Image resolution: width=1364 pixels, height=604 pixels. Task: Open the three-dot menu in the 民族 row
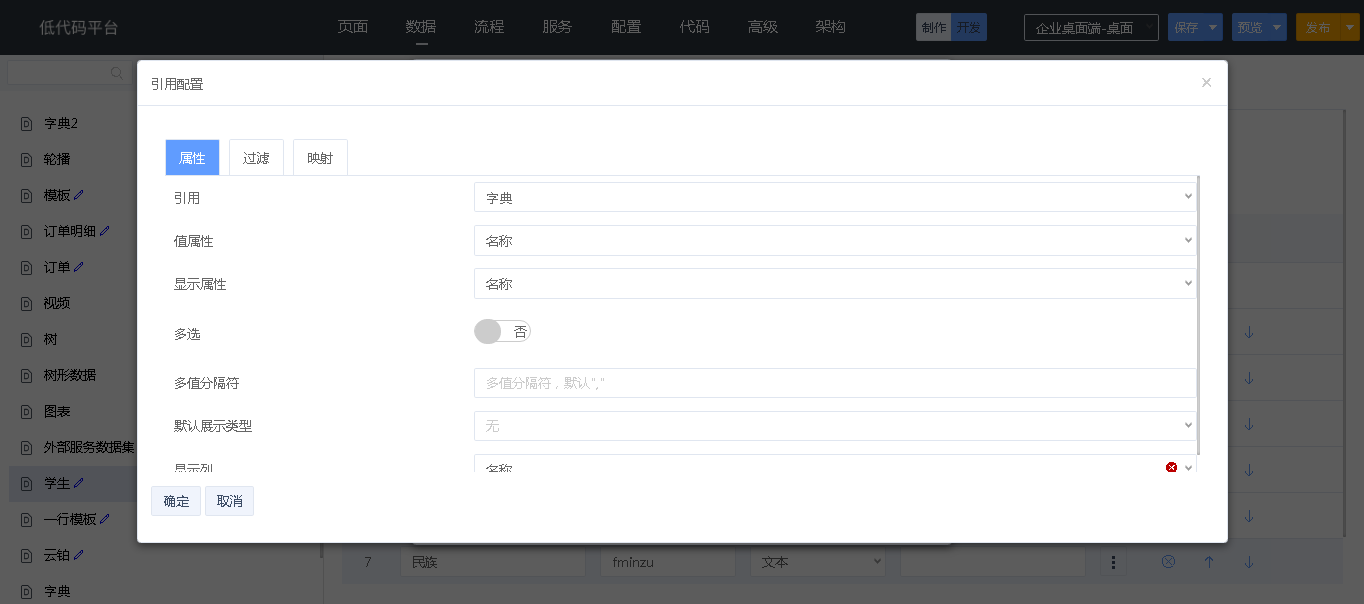[1113, 562]
